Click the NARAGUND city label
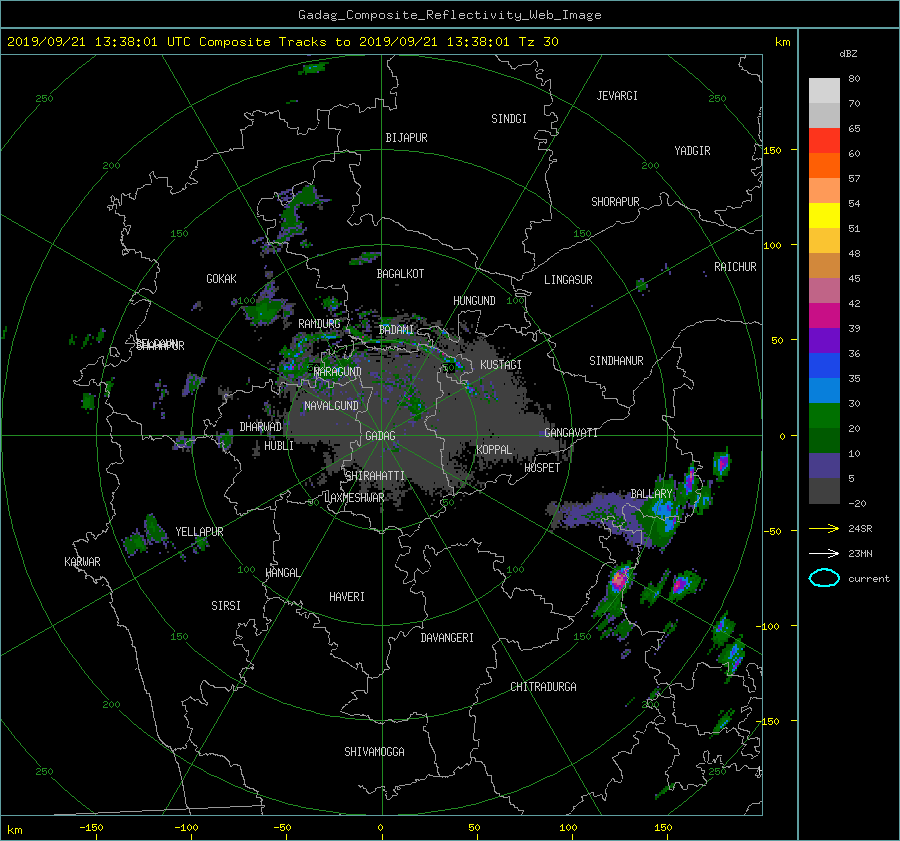 (338, 372)
